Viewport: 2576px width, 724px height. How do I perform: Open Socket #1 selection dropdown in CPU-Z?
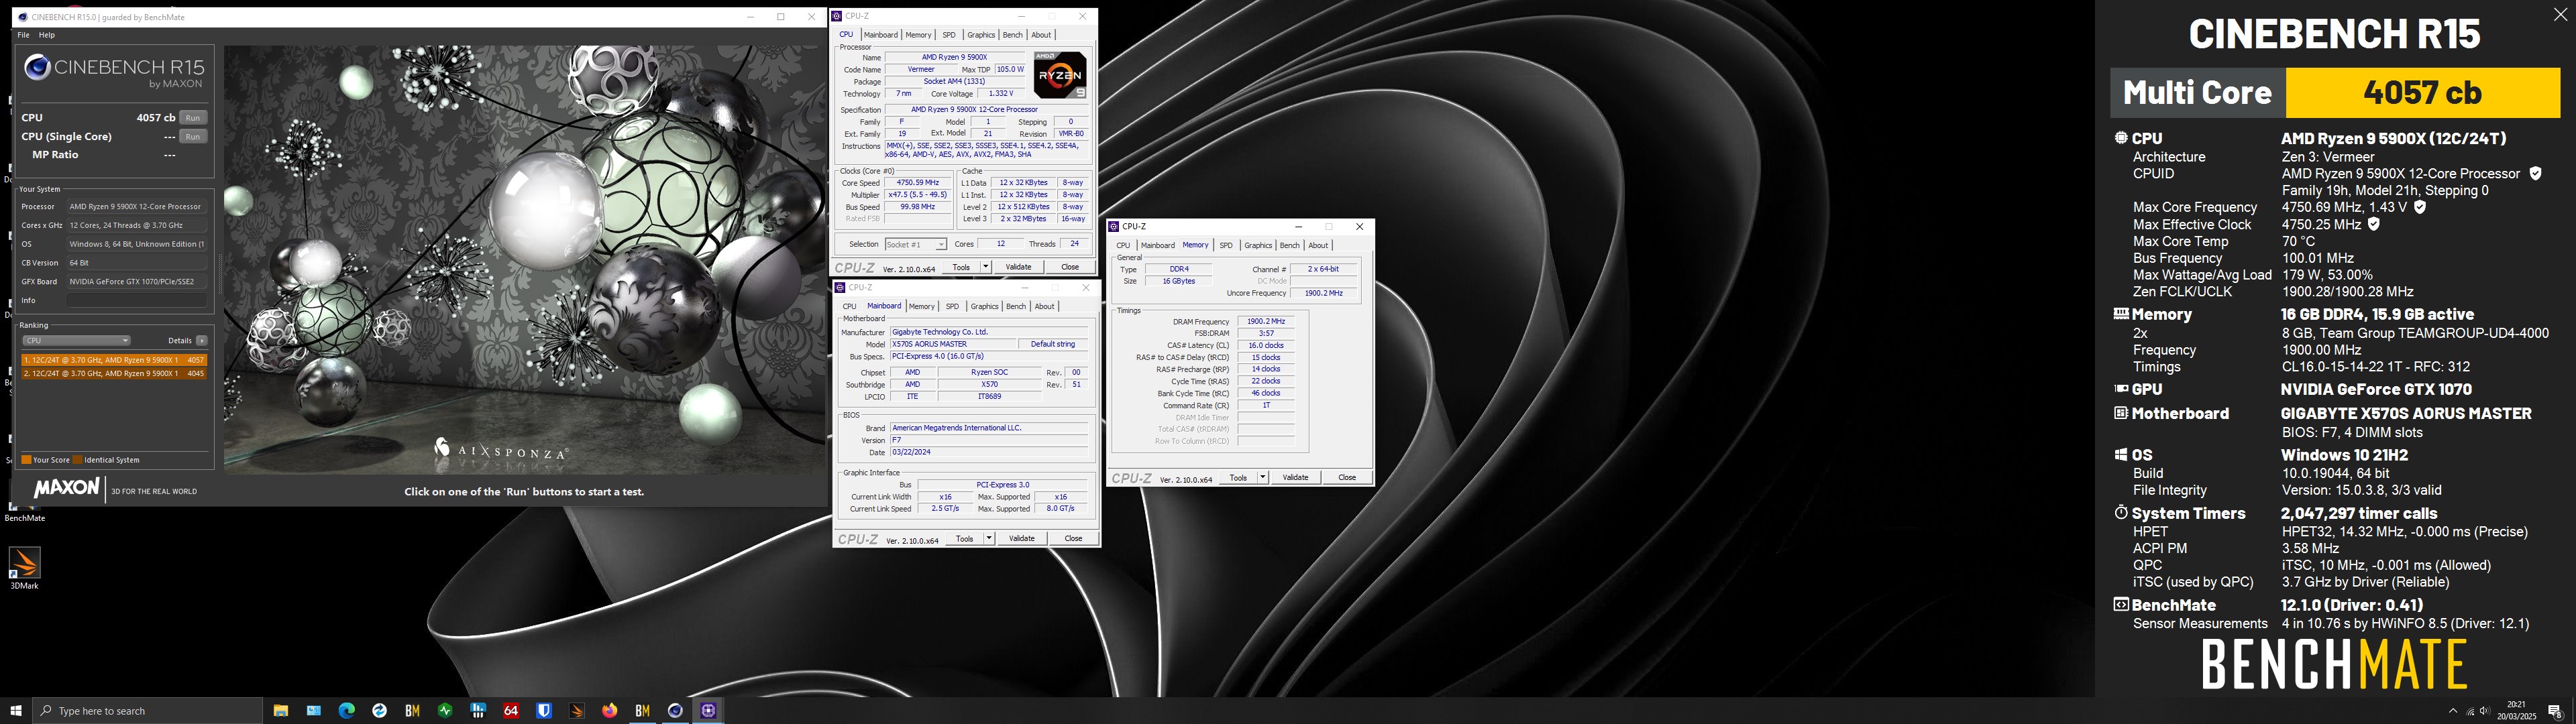coord(915,244)
